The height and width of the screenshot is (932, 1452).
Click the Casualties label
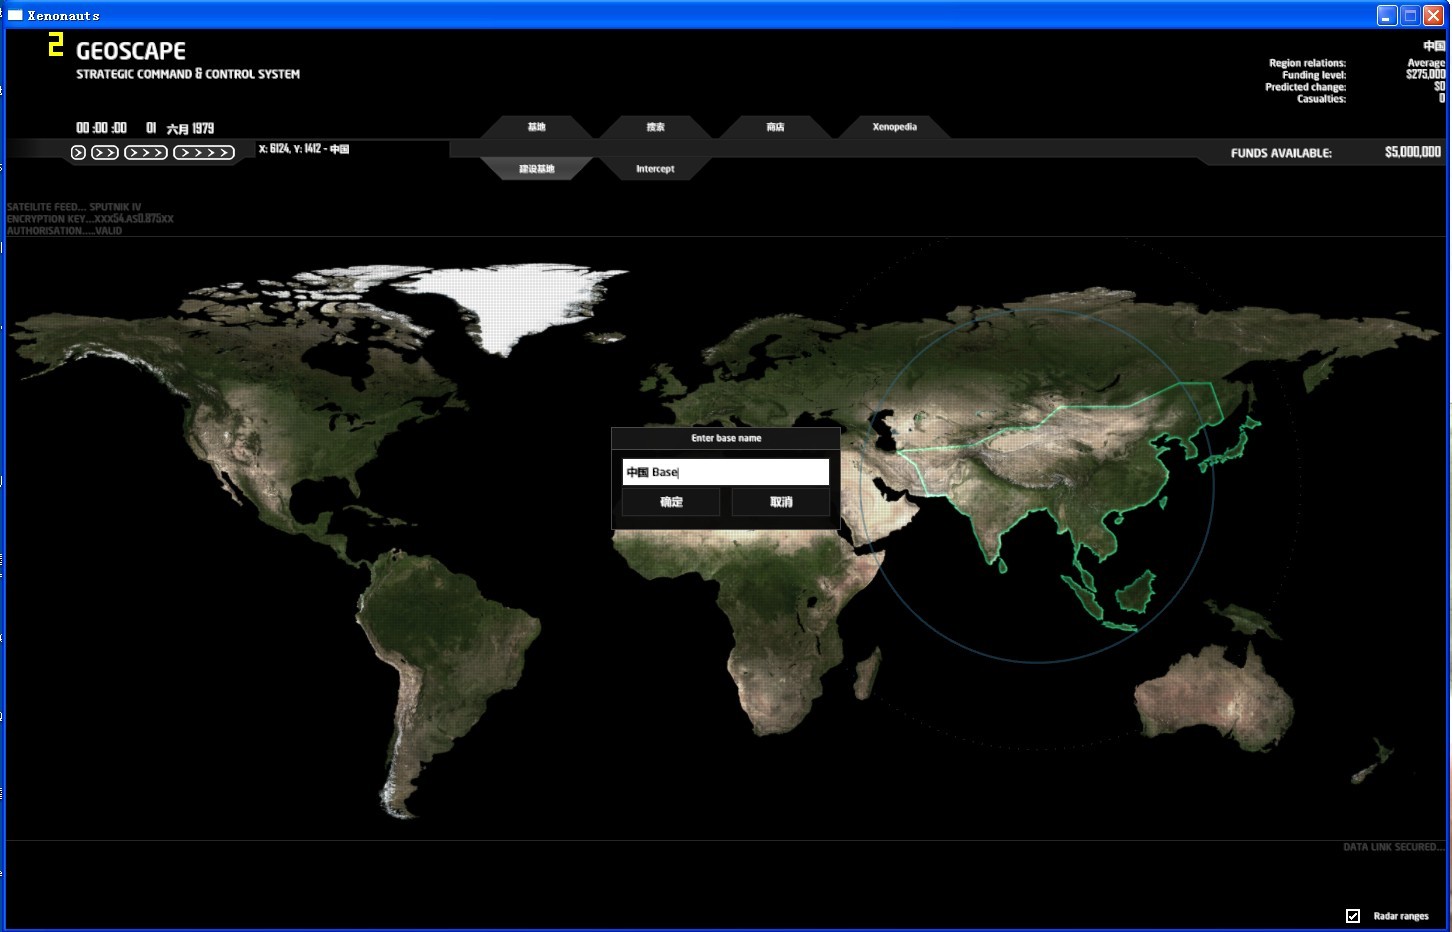(x=1321, y=99)
